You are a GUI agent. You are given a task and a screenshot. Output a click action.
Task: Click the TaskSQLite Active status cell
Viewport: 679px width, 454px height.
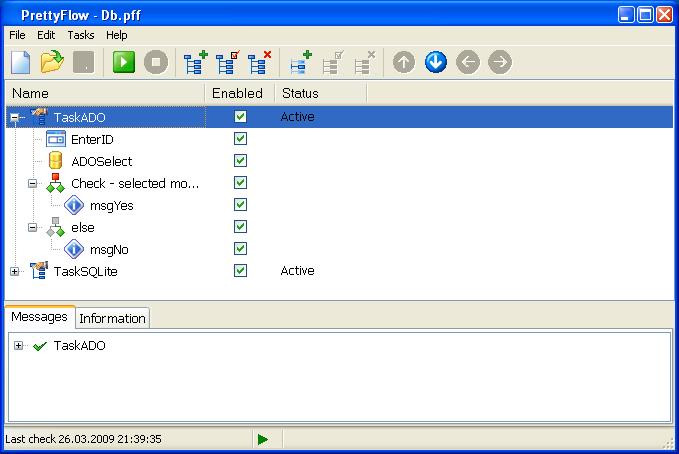tap(297, 271)
